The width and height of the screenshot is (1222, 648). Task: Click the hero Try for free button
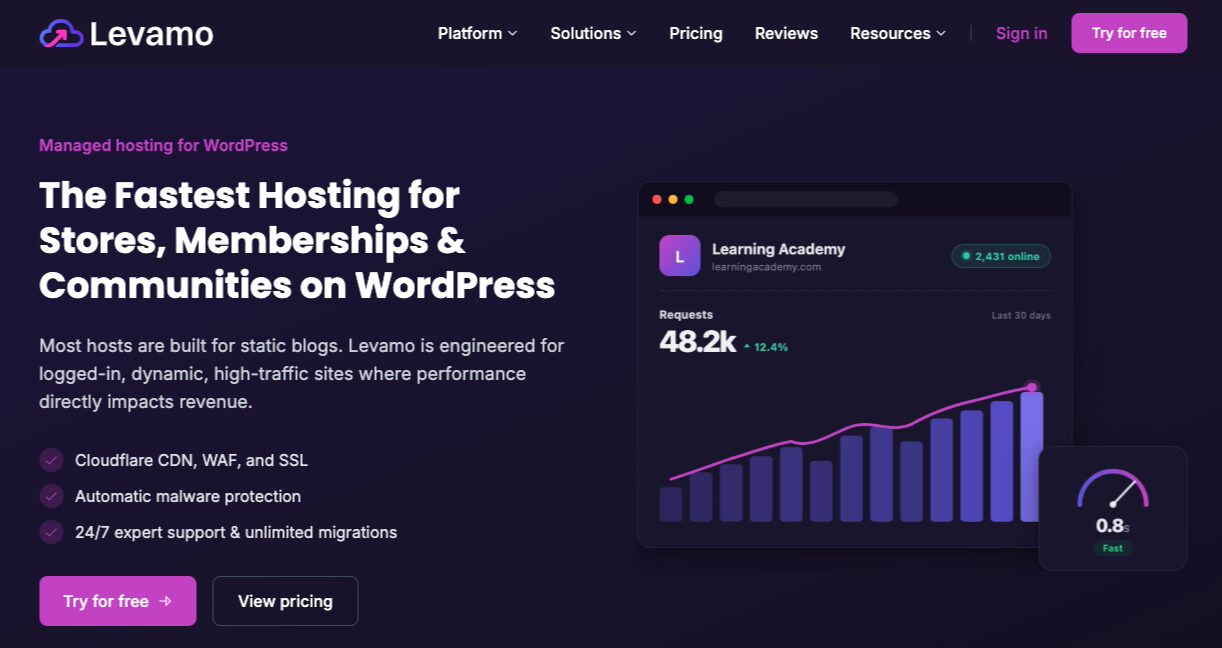pos(118,601)
